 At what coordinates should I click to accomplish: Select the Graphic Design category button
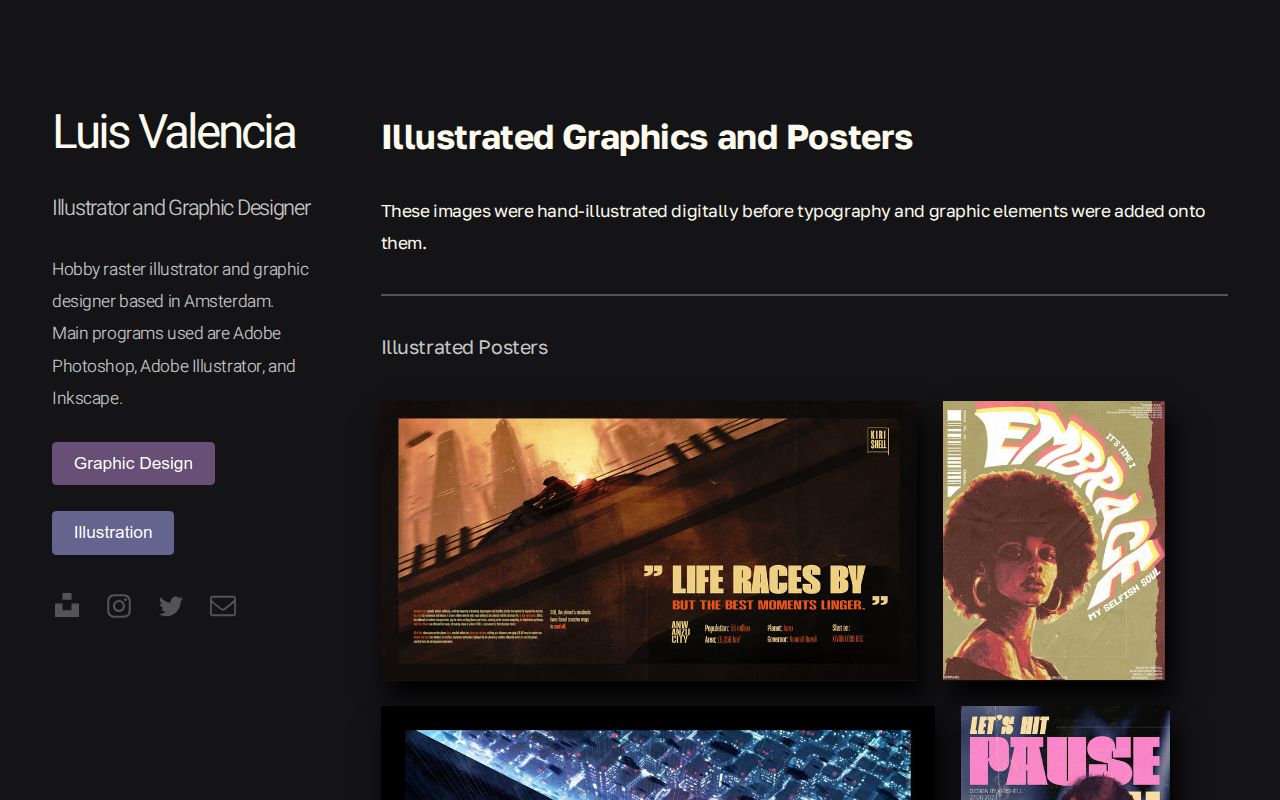click(133, 463)
